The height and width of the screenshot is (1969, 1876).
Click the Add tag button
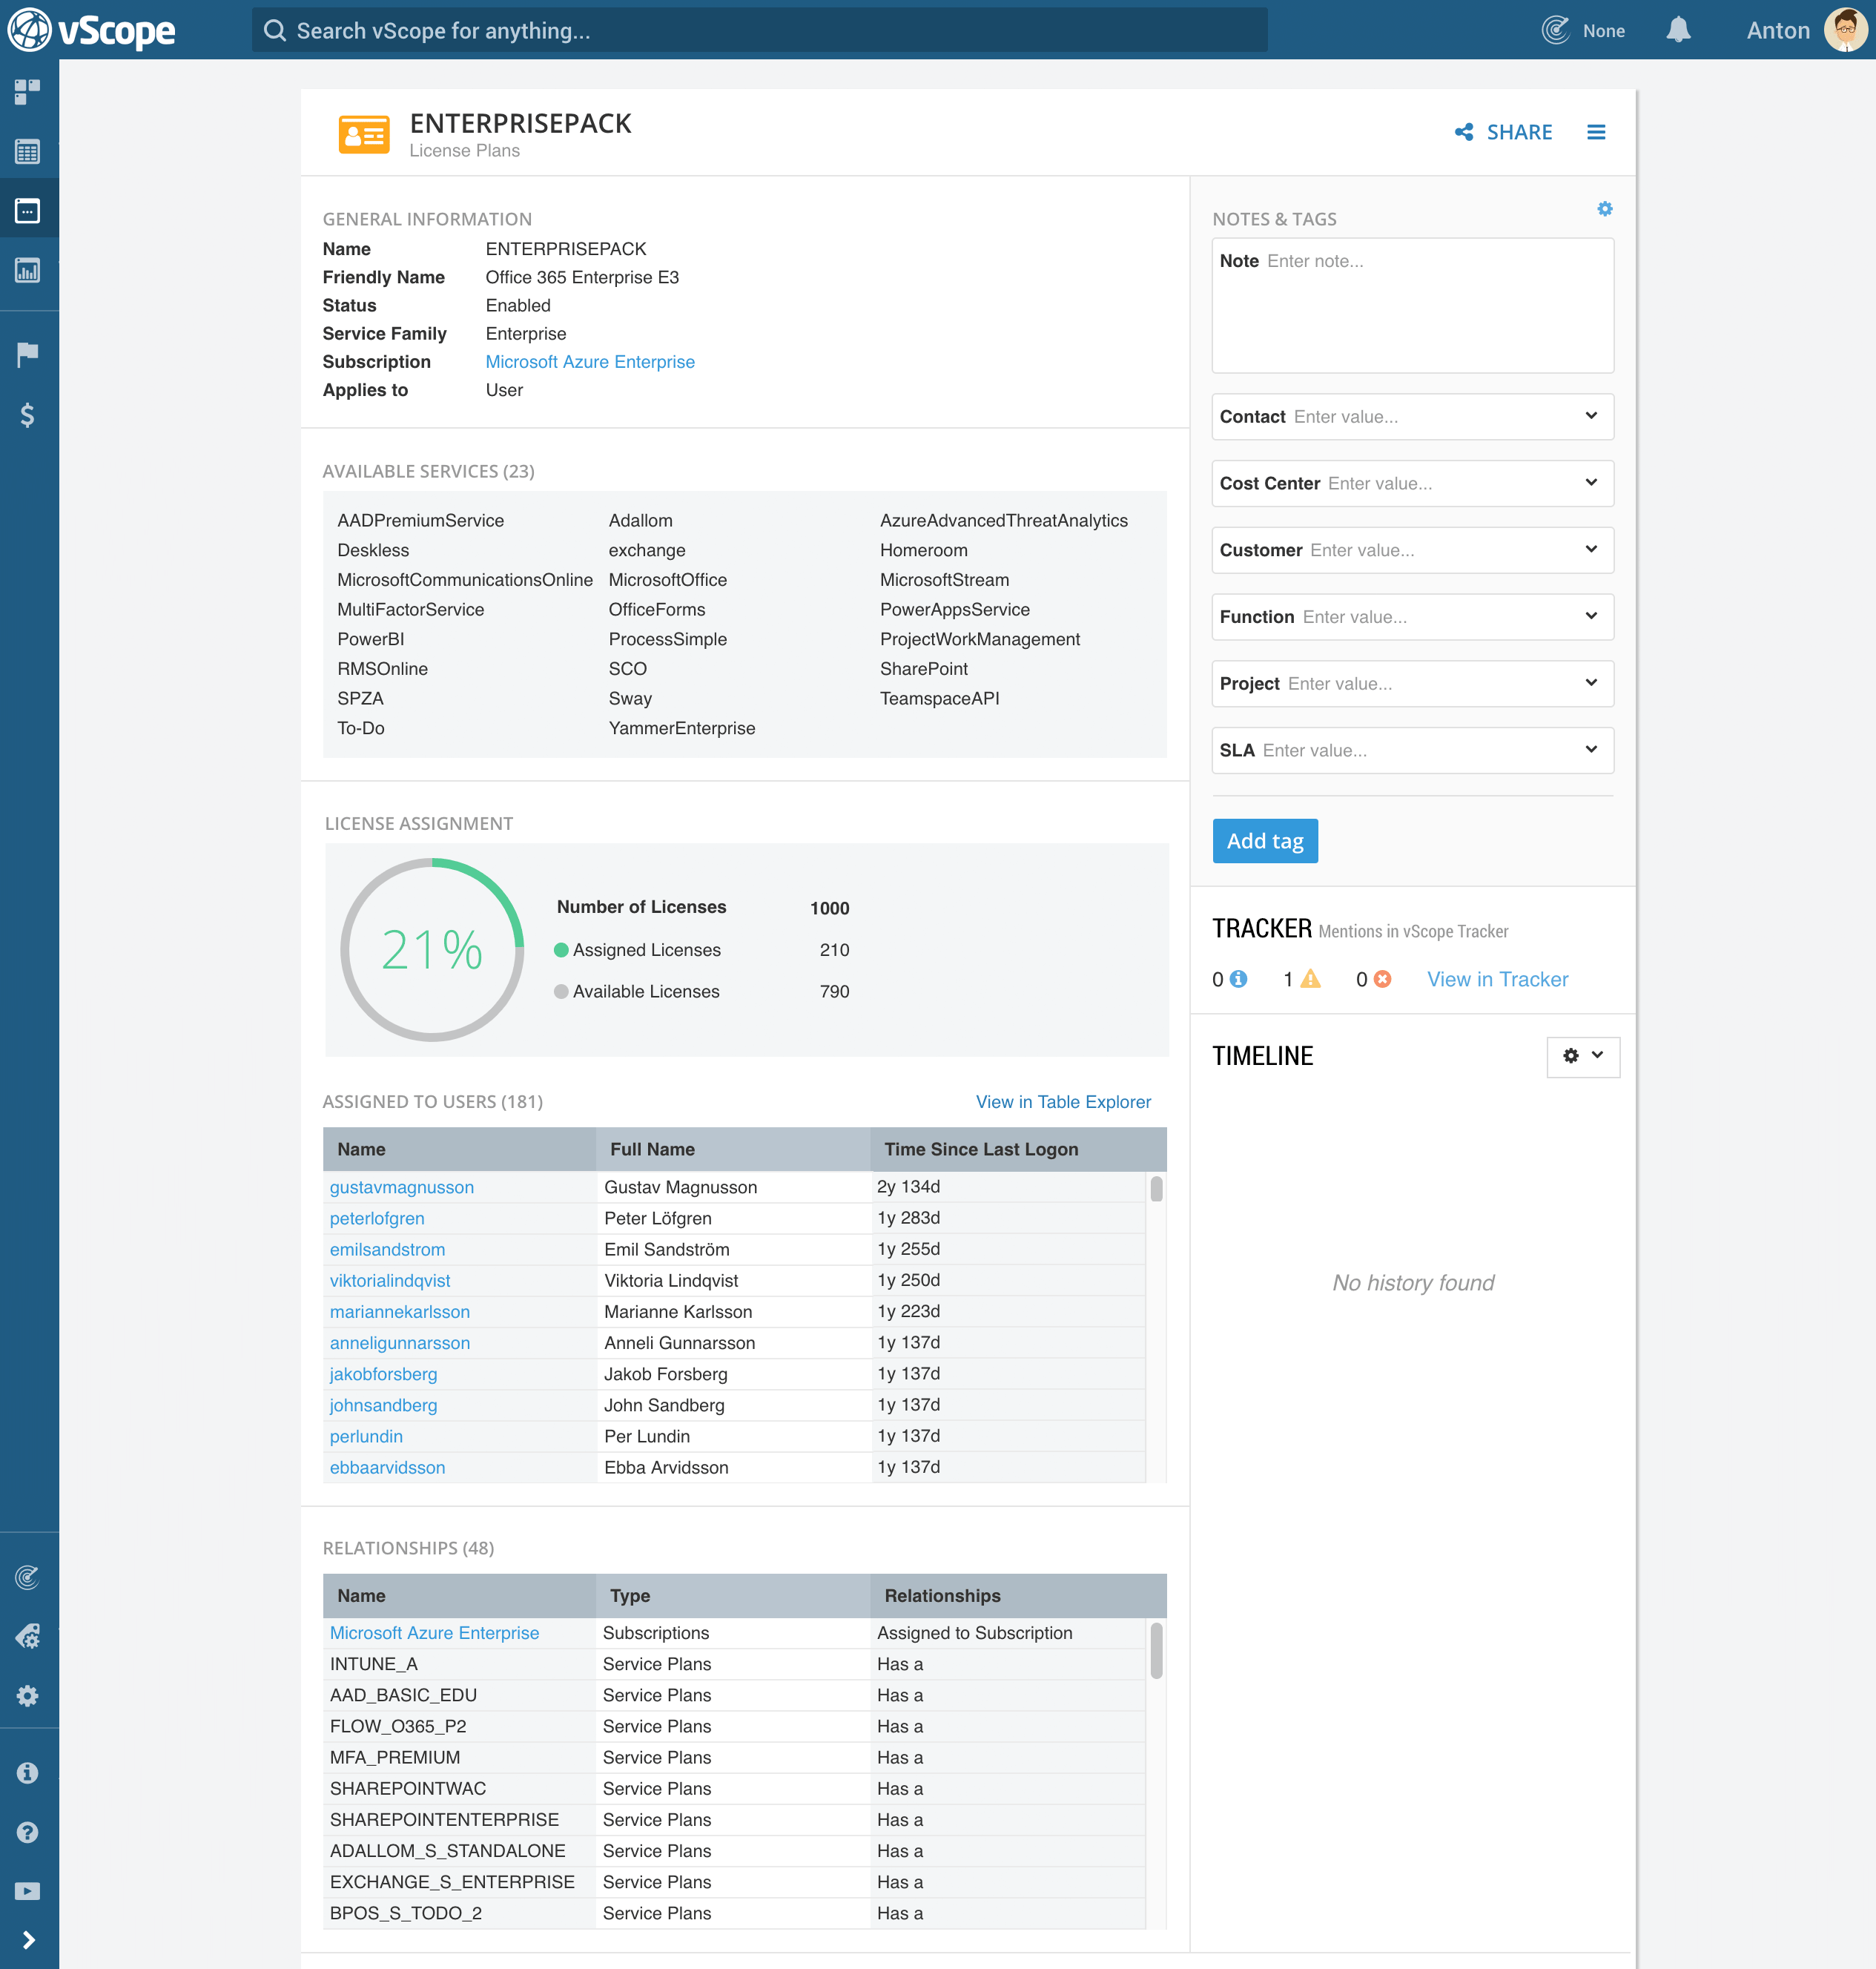(1265, 841)
